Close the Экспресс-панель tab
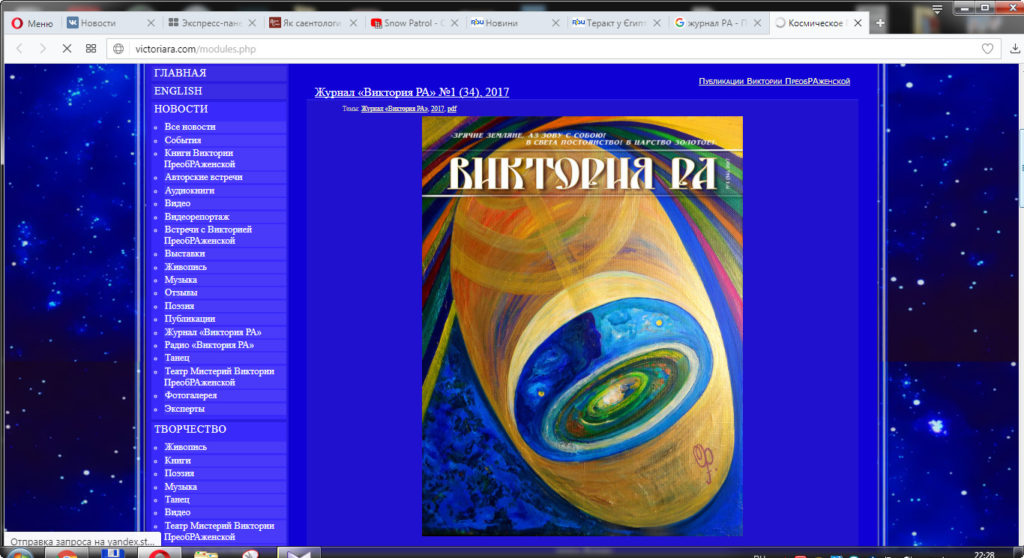Screen dimensions: 1024x558 pyautogui.click(x=252, y=23)
